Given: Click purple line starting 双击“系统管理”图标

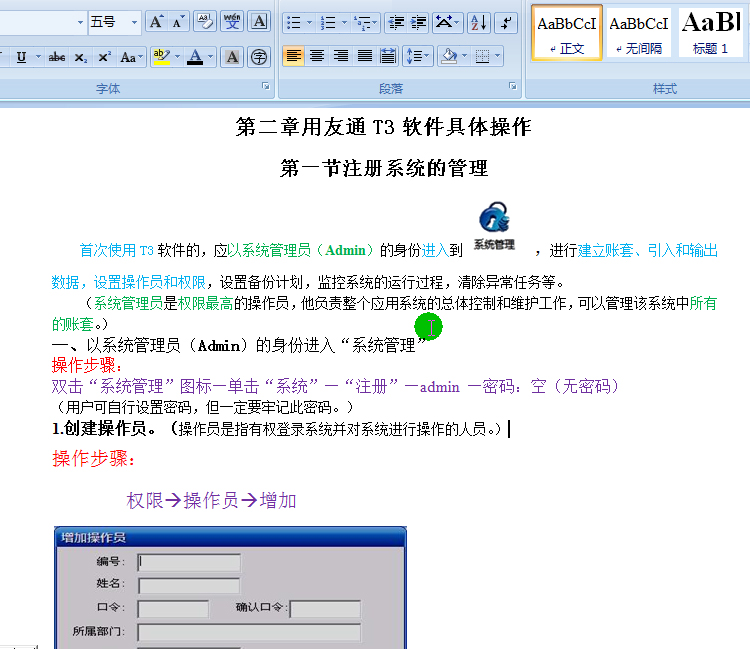Looking at the screenshot, I should 336,386.
